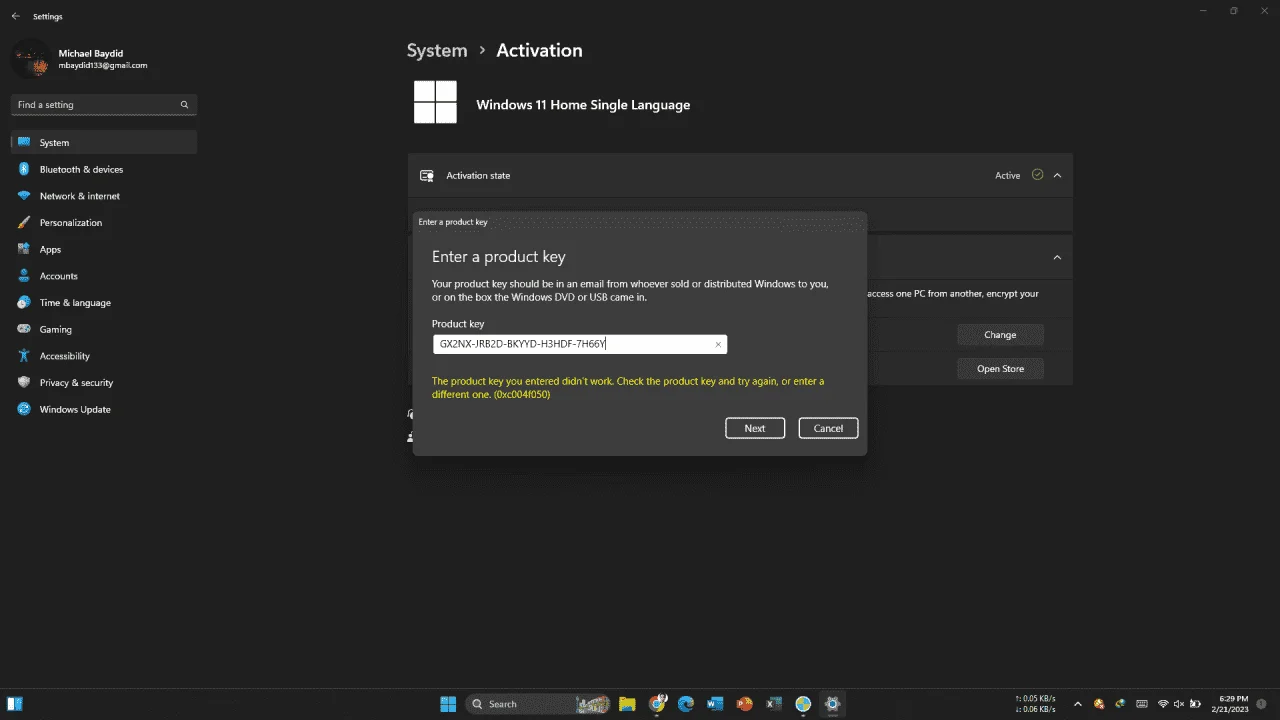Viewport: 1280px width, 720px height.
Task: Open Time & language settings
Action: (x=104, y=303)
